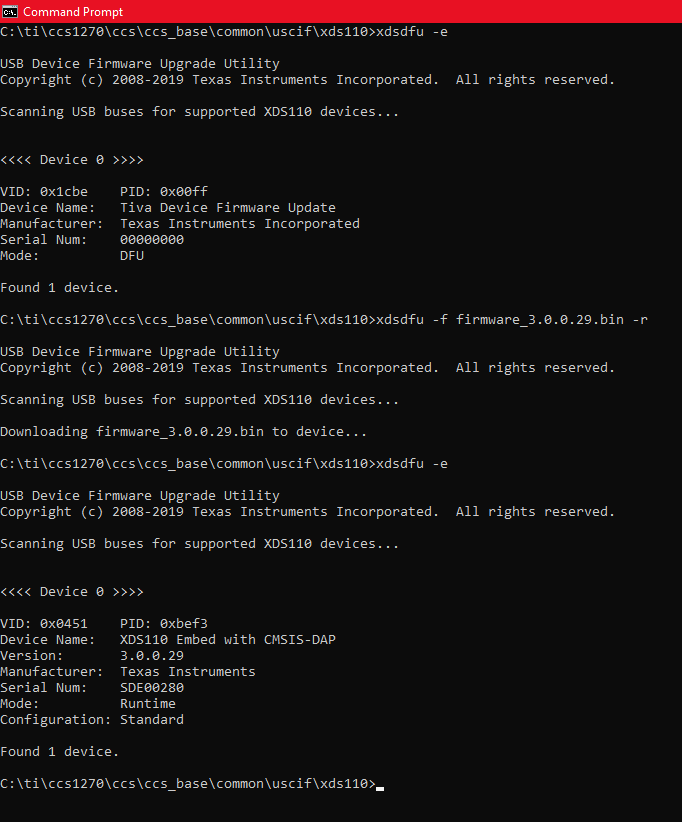Select the XDS110 Embed with CMSIS-DAP name
The image size is (682, 822).
point(227,640)
